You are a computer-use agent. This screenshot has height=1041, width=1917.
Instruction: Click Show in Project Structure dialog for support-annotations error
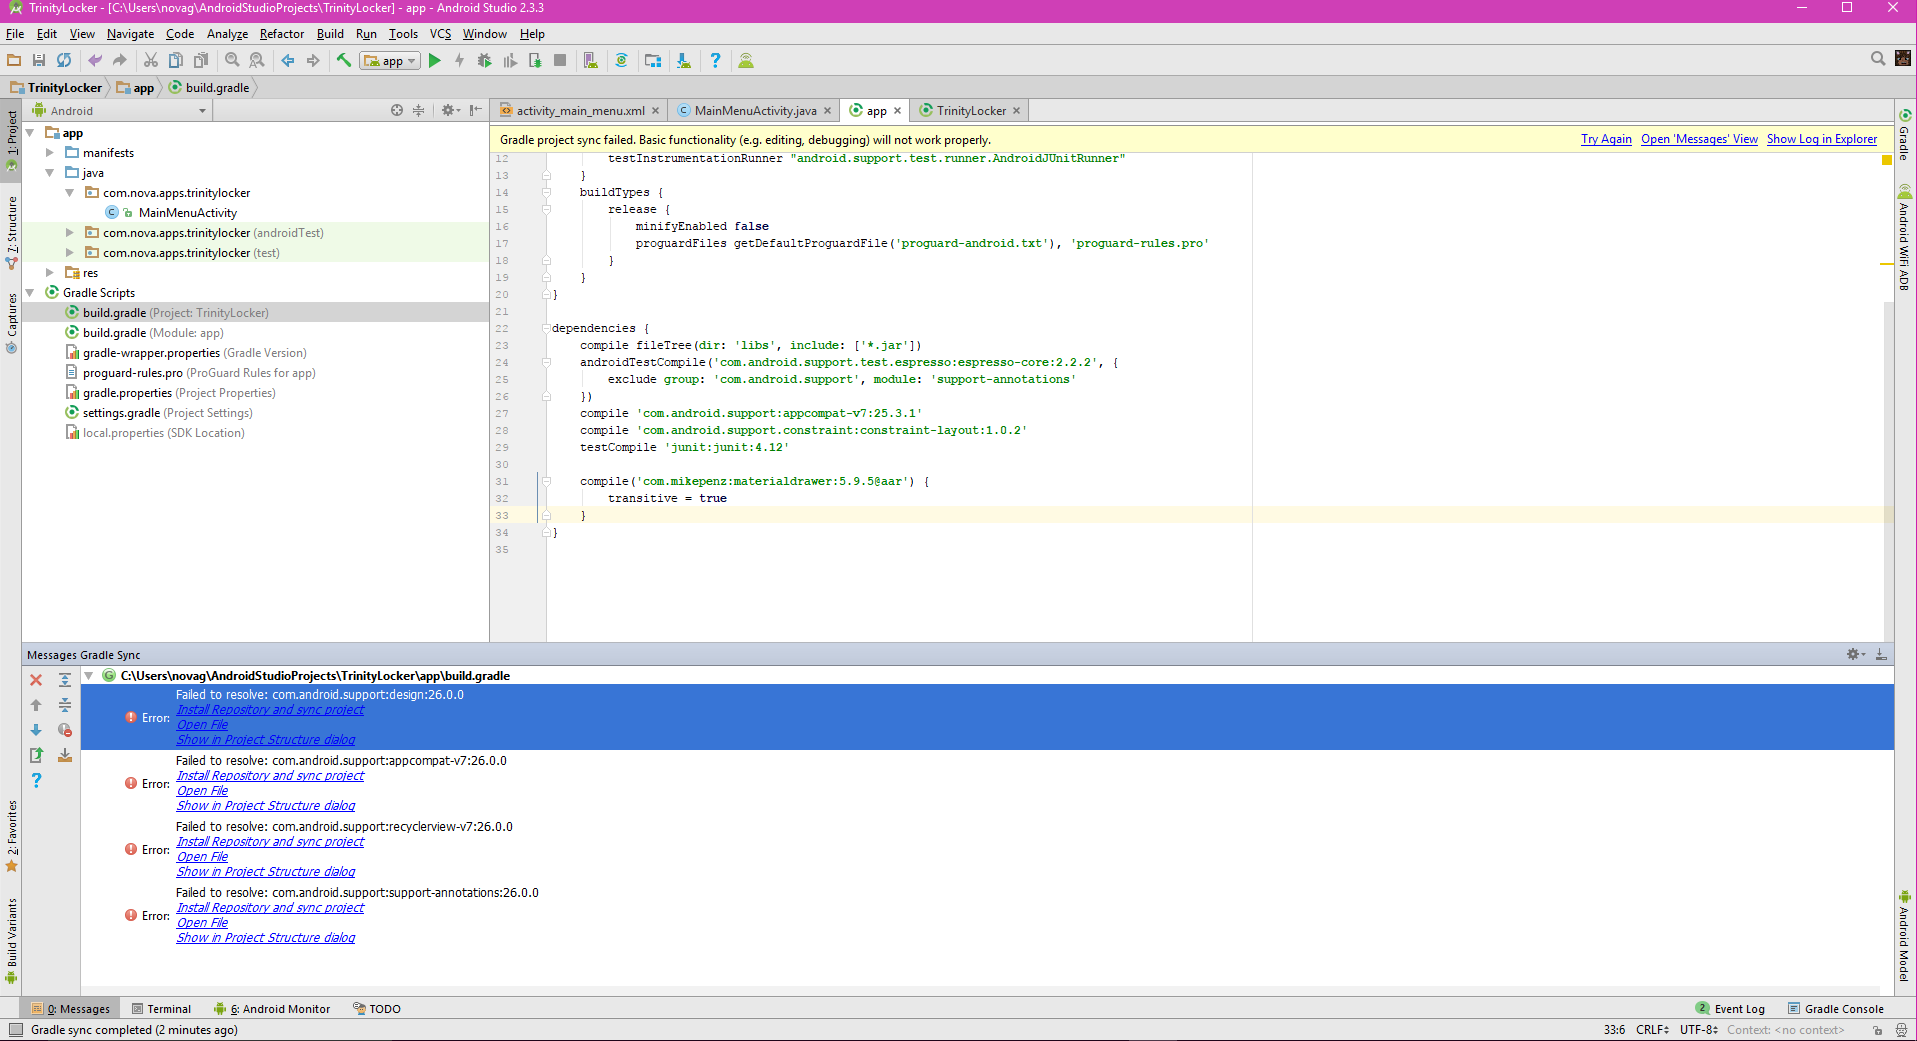266,938
